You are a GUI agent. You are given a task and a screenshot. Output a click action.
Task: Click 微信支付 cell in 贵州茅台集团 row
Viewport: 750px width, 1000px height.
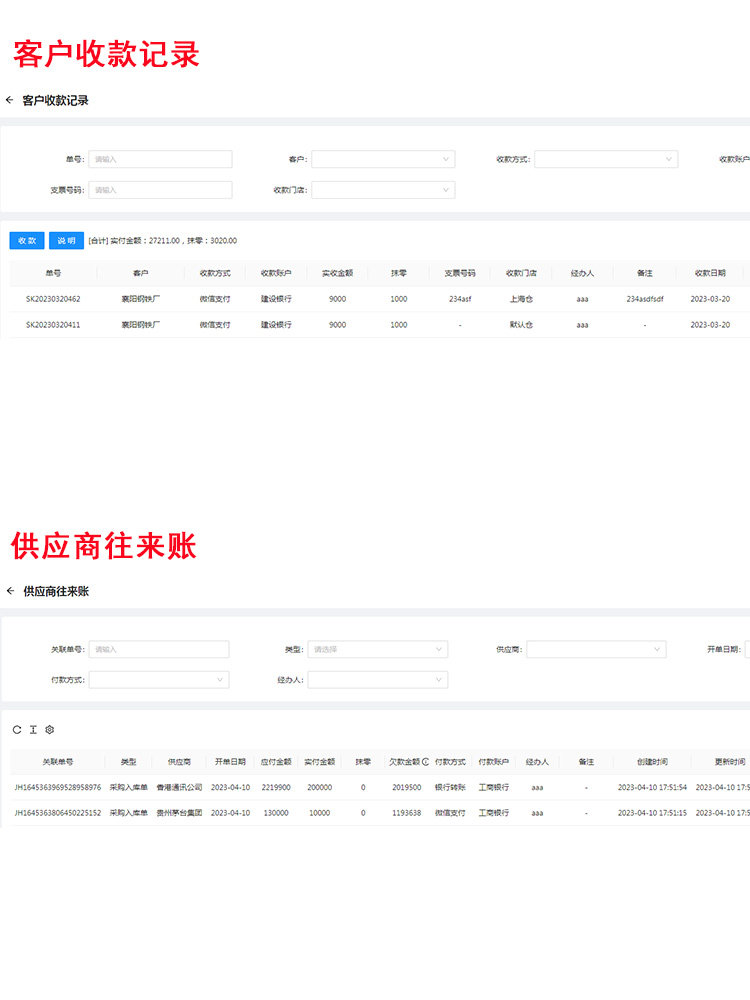[x=450, y=813]
